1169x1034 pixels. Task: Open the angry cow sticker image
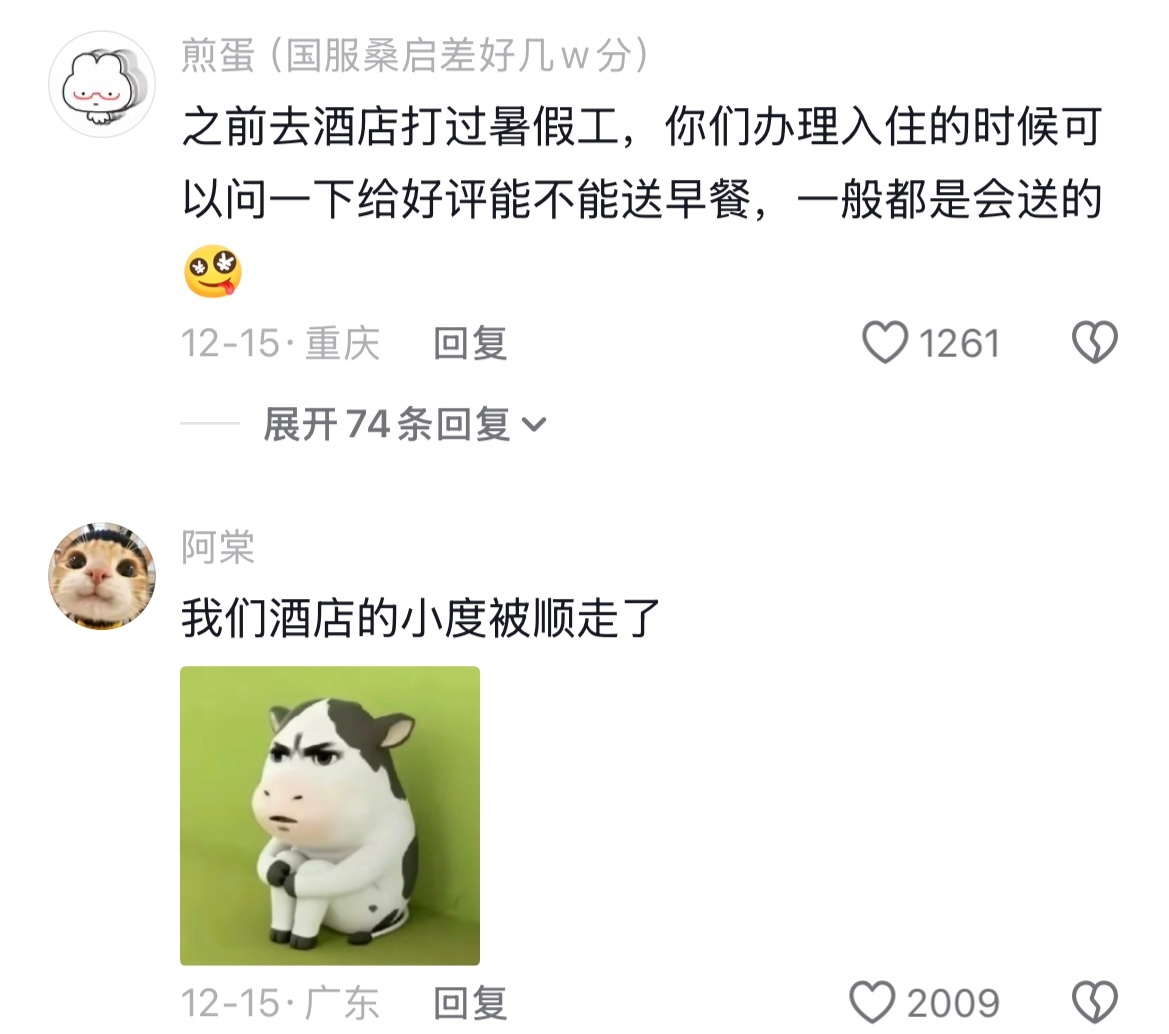point(330,816)
